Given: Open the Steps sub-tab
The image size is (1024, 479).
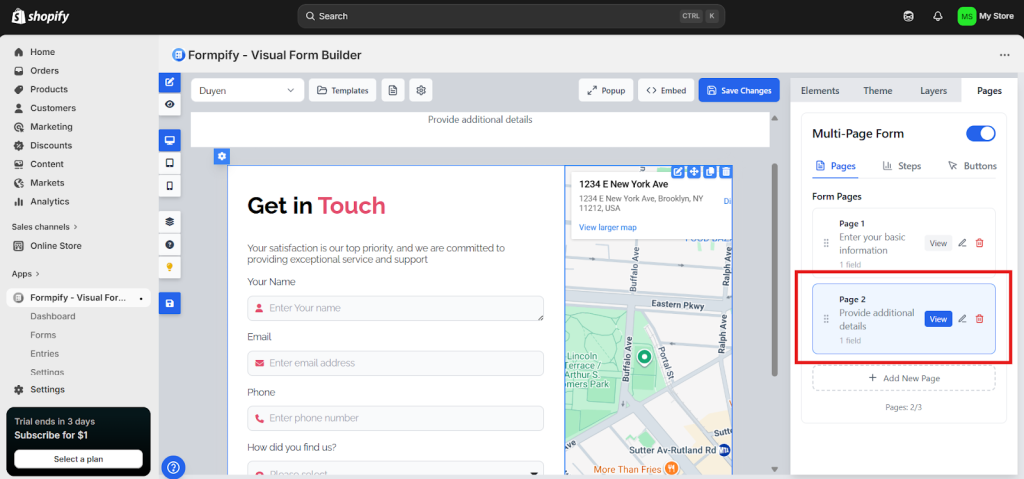Looking at the screenshot, I should tap(901, 166).
